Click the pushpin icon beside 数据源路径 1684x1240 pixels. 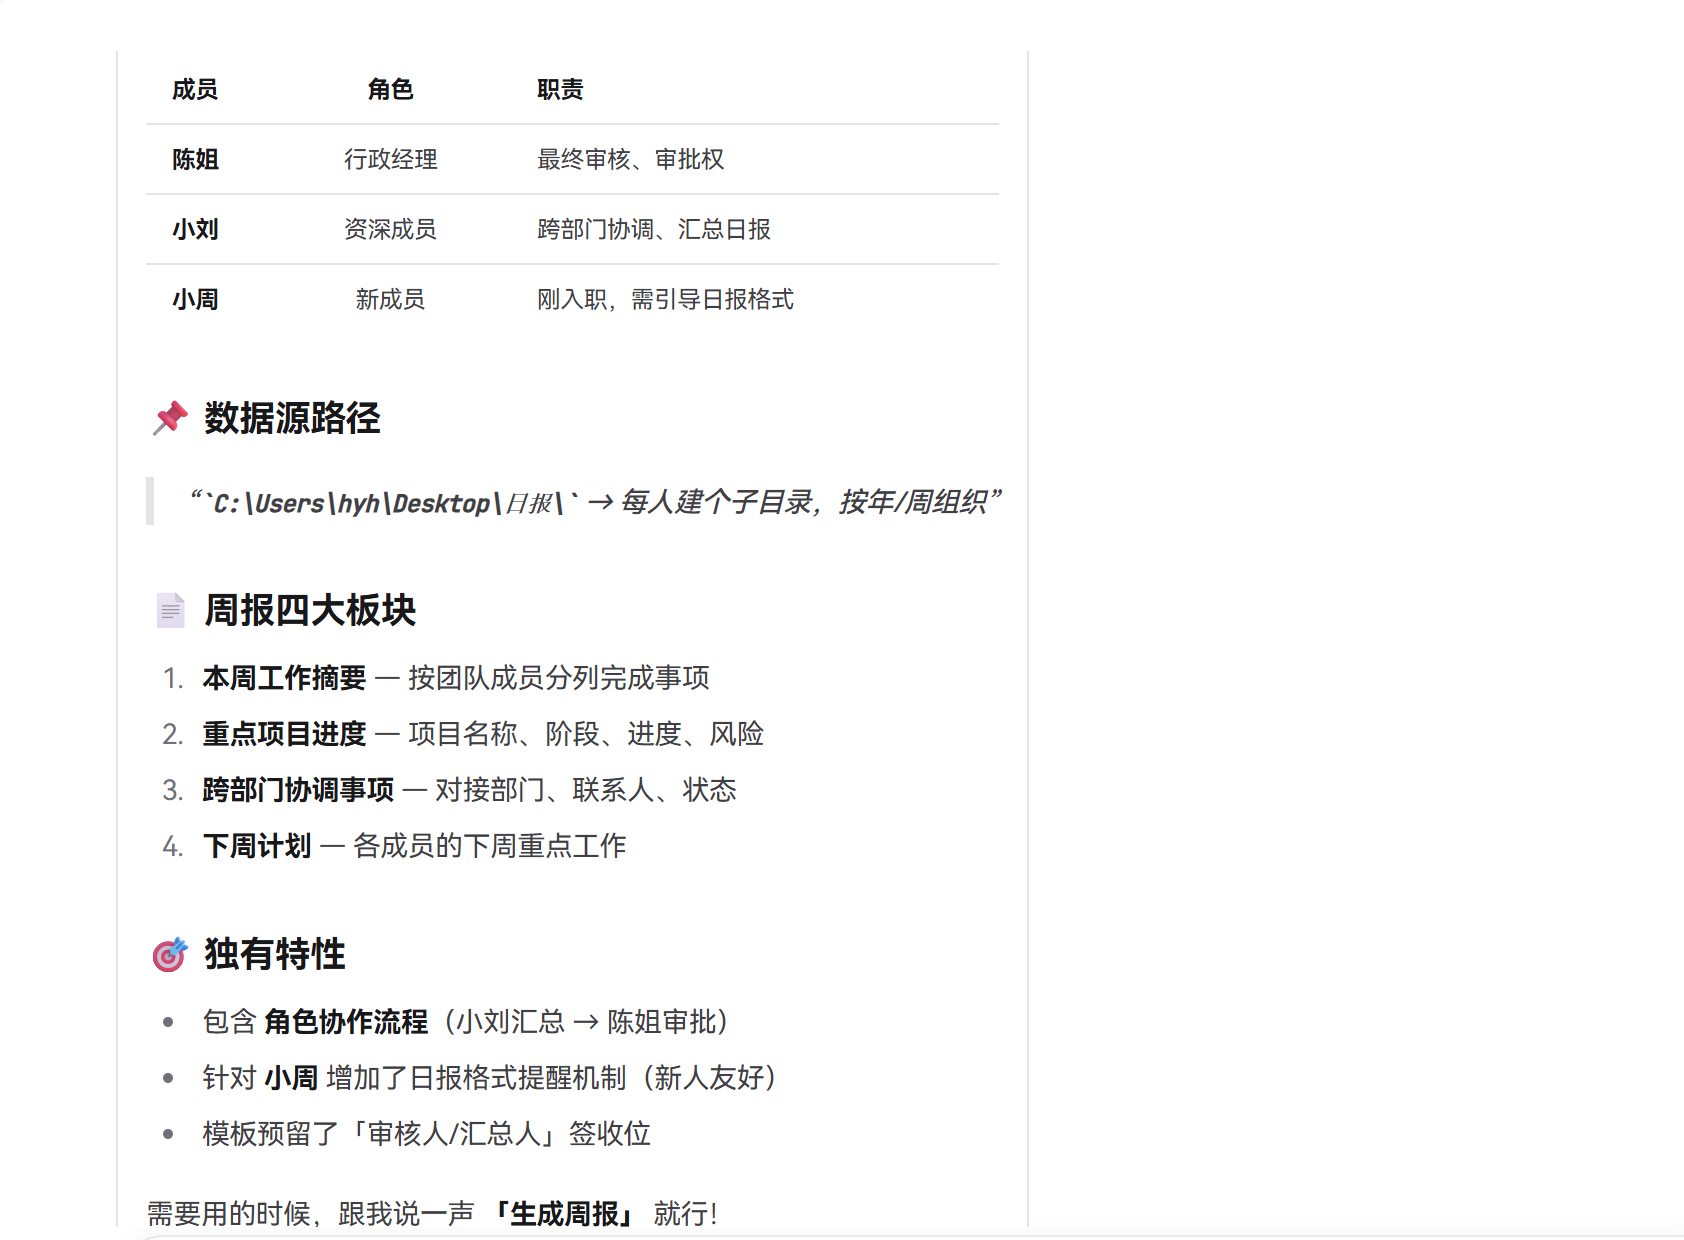pyautogui.click(x=170, y=418)
